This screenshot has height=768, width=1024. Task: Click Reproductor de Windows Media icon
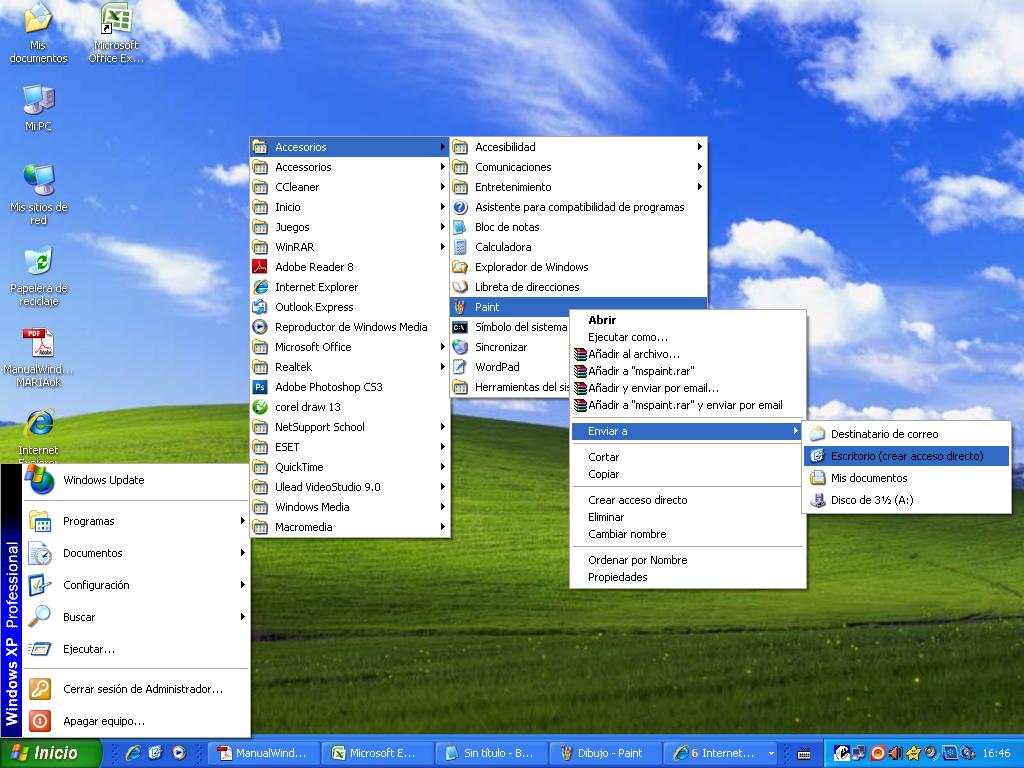(260, 327)
